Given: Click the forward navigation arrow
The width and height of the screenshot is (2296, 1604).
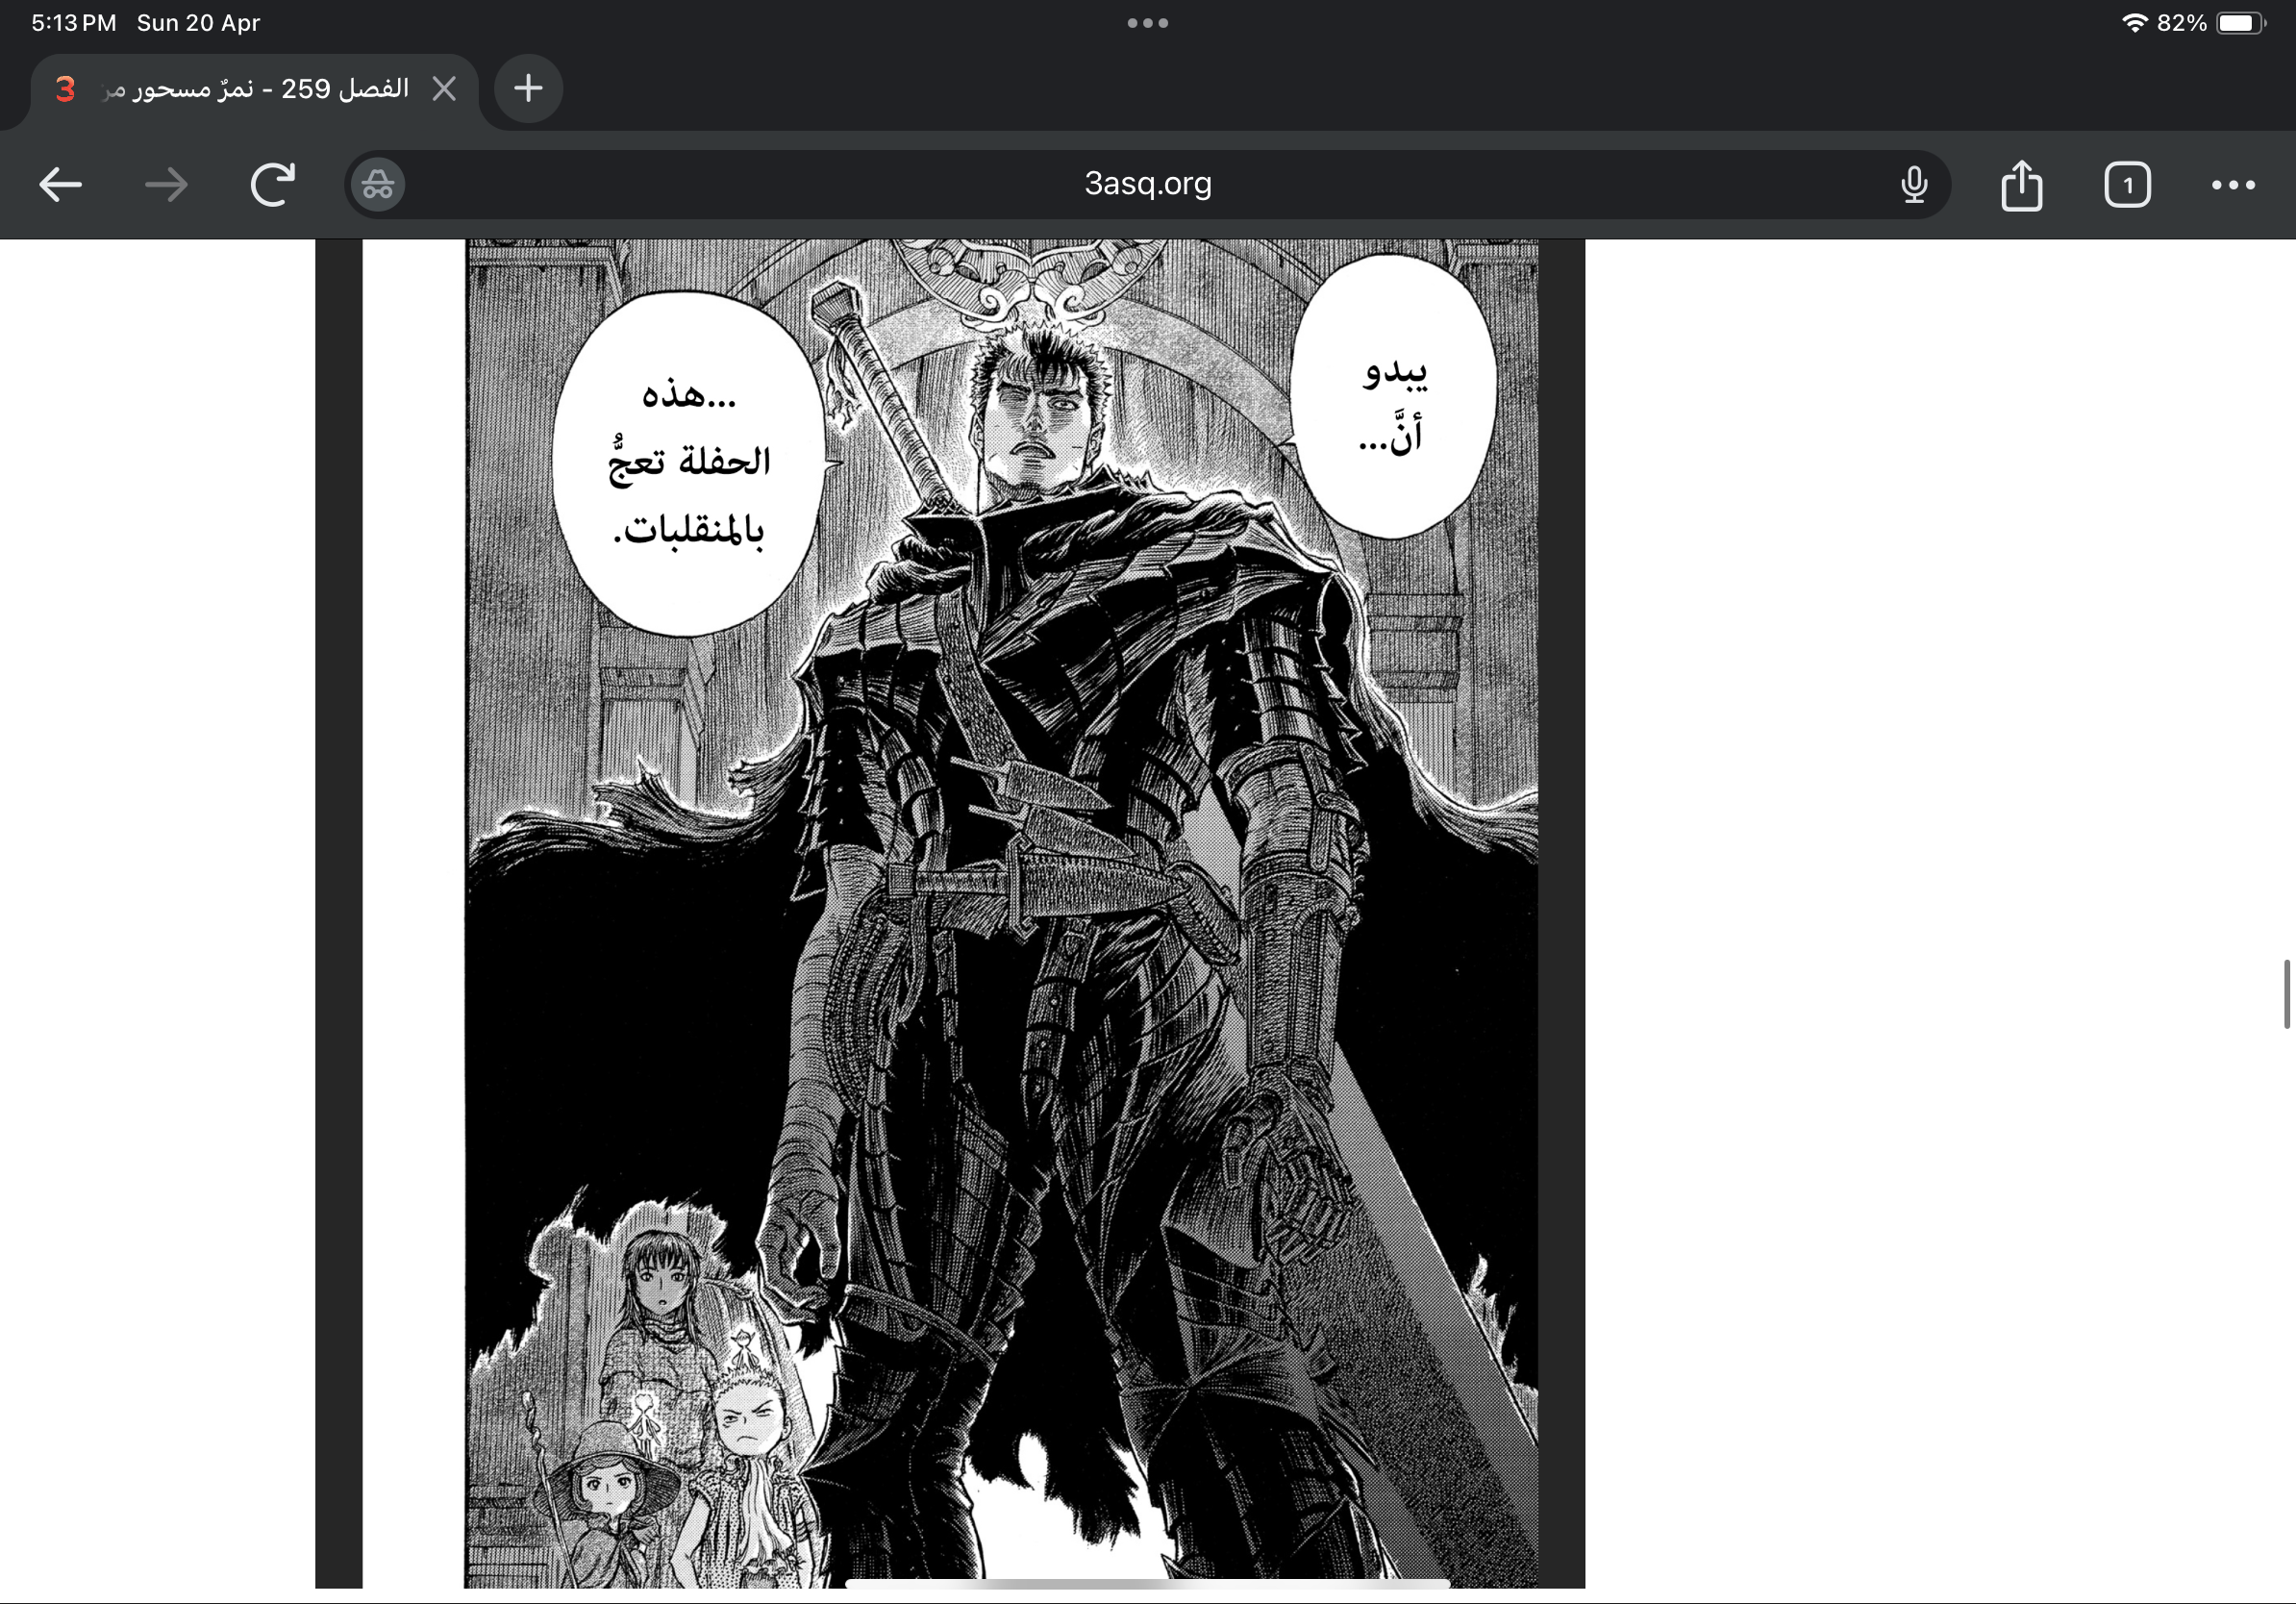Looking at the screenshot, I should click(x=166, y=185).
